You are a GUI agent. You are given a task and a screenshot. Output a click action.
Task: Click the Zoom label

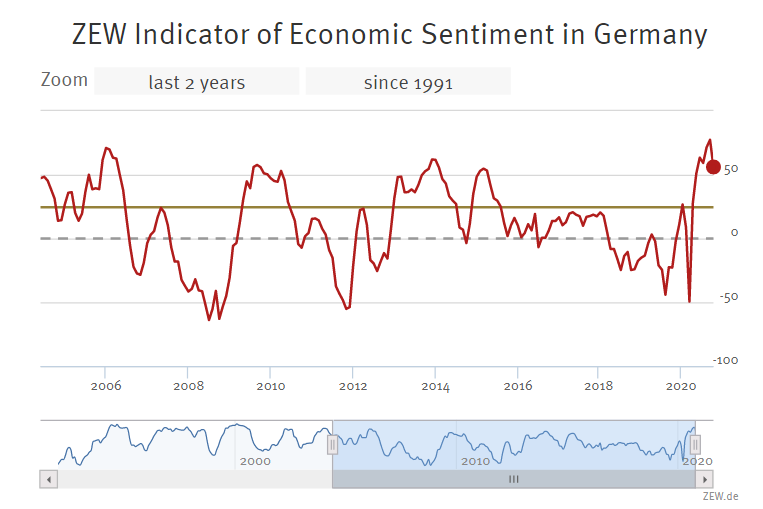point(64,80)
